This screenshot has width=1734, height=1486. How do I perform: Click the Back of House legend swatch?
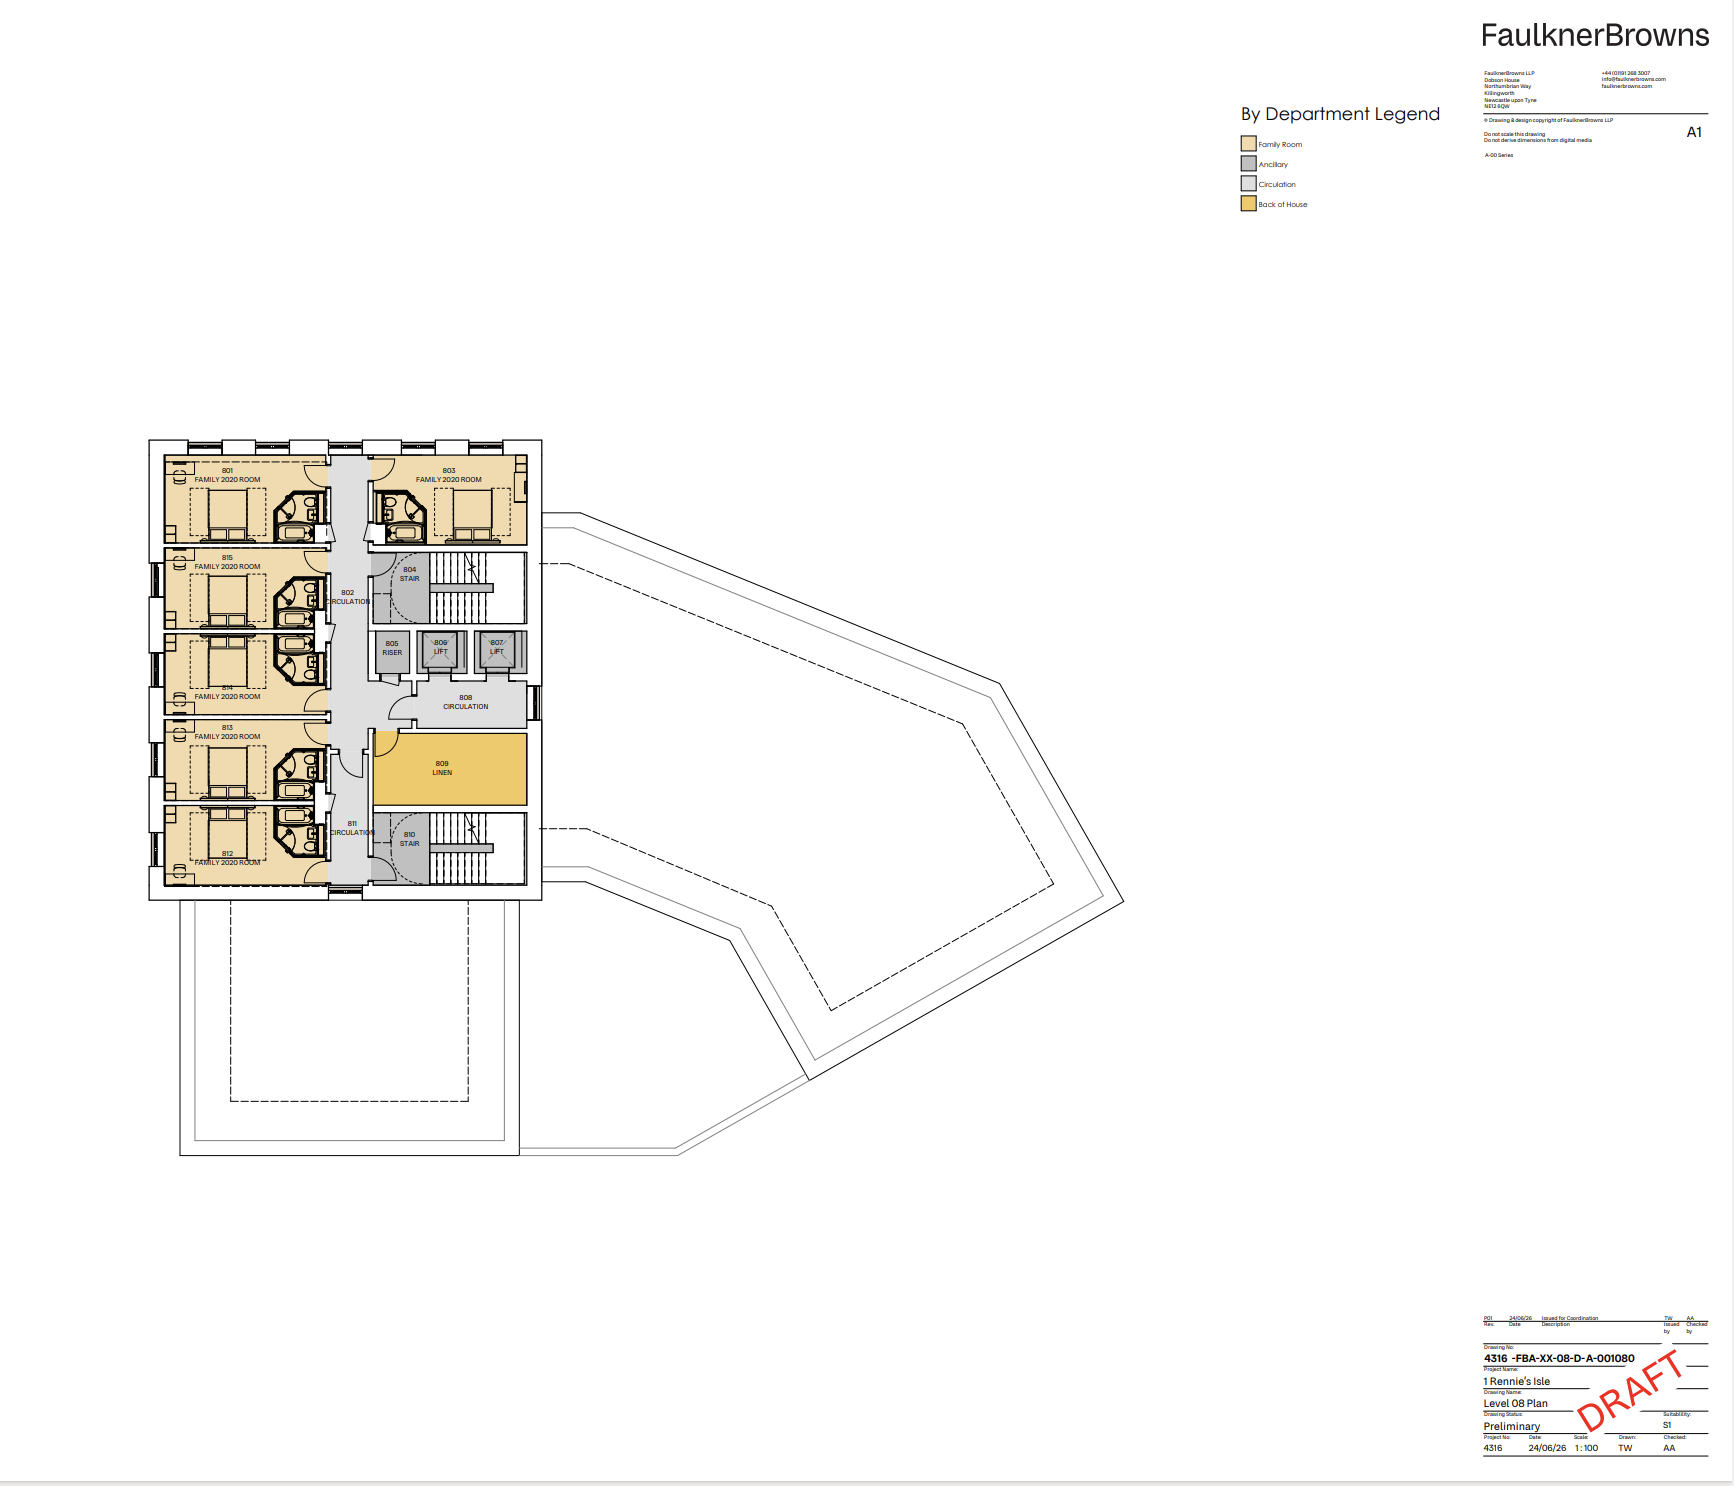(x=1248, y=204)
